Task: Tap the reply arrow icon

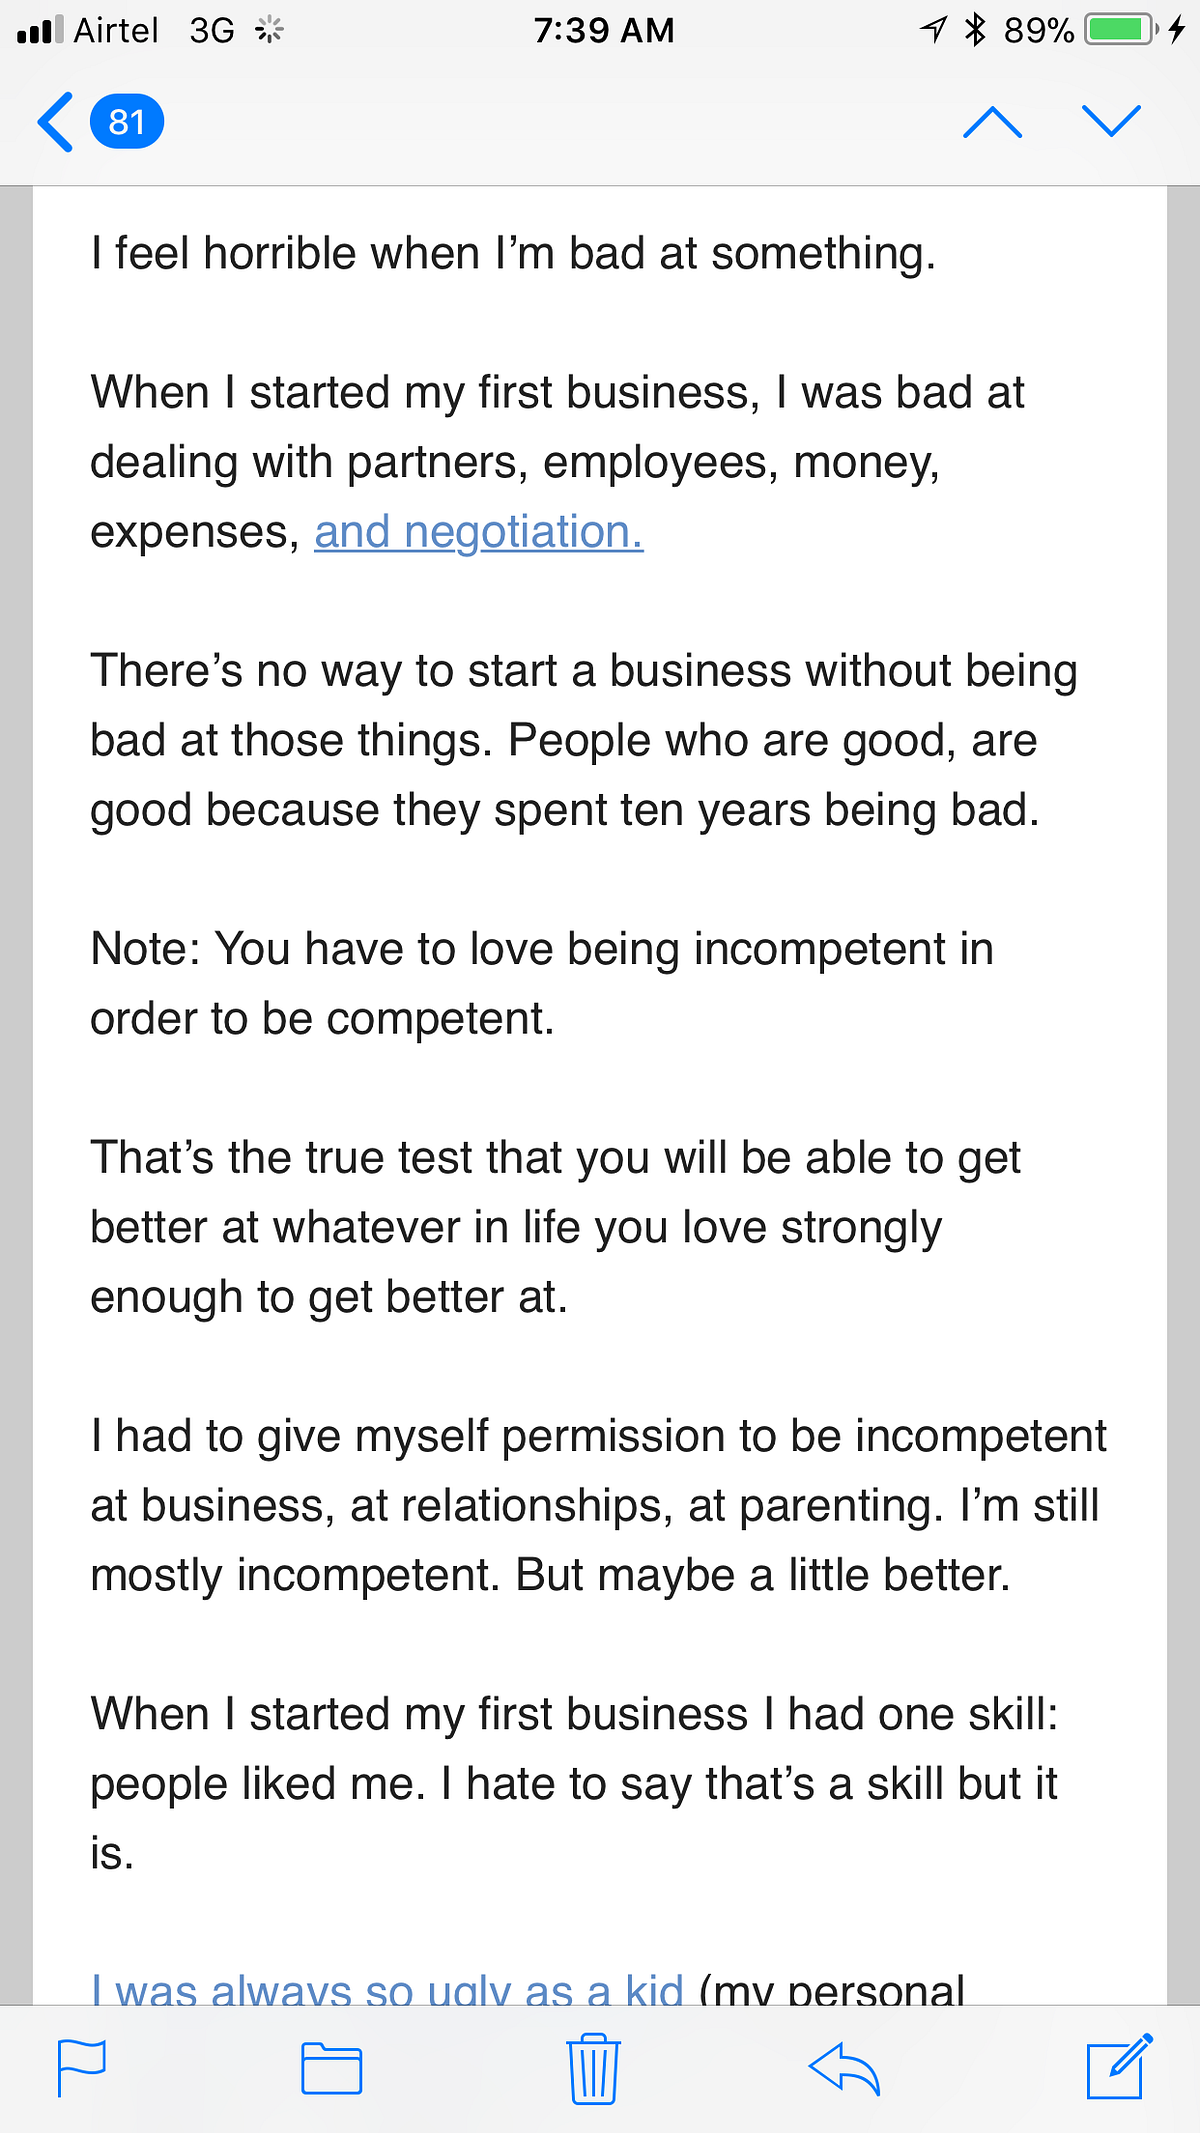Action: (x=844, y=2068)
